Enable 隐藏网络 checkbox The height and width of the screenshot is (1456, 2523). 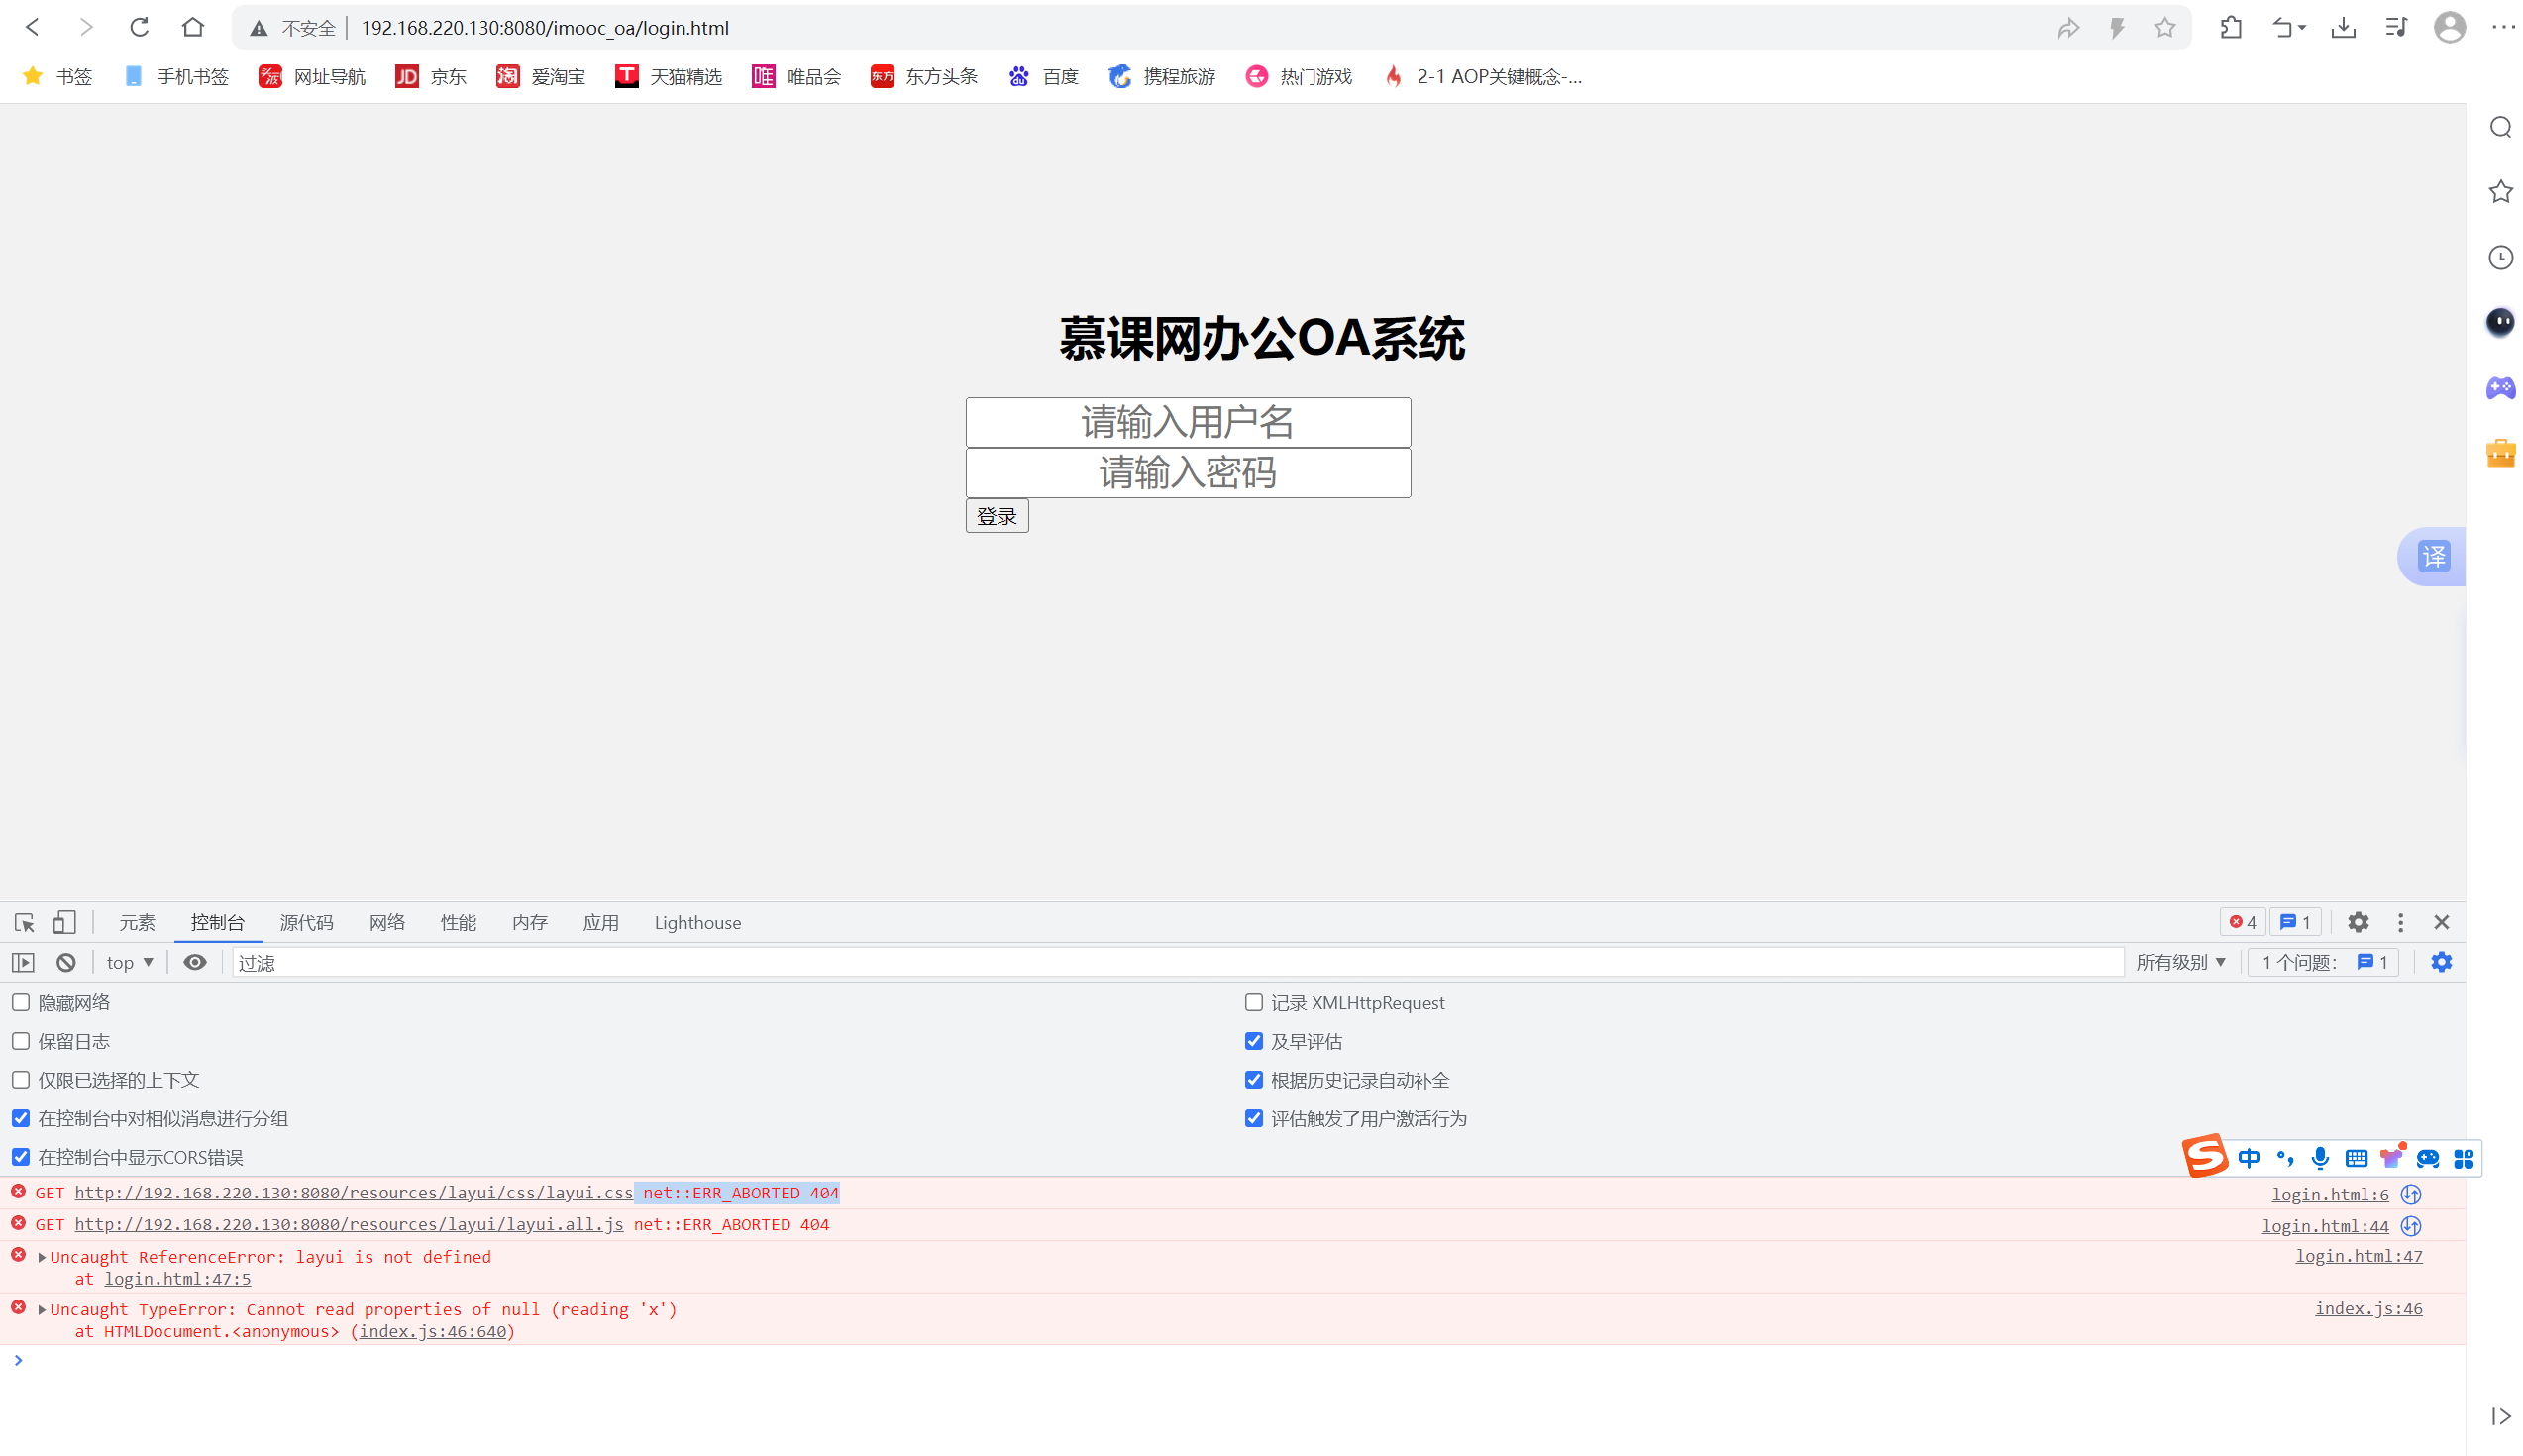point(21,1002)
